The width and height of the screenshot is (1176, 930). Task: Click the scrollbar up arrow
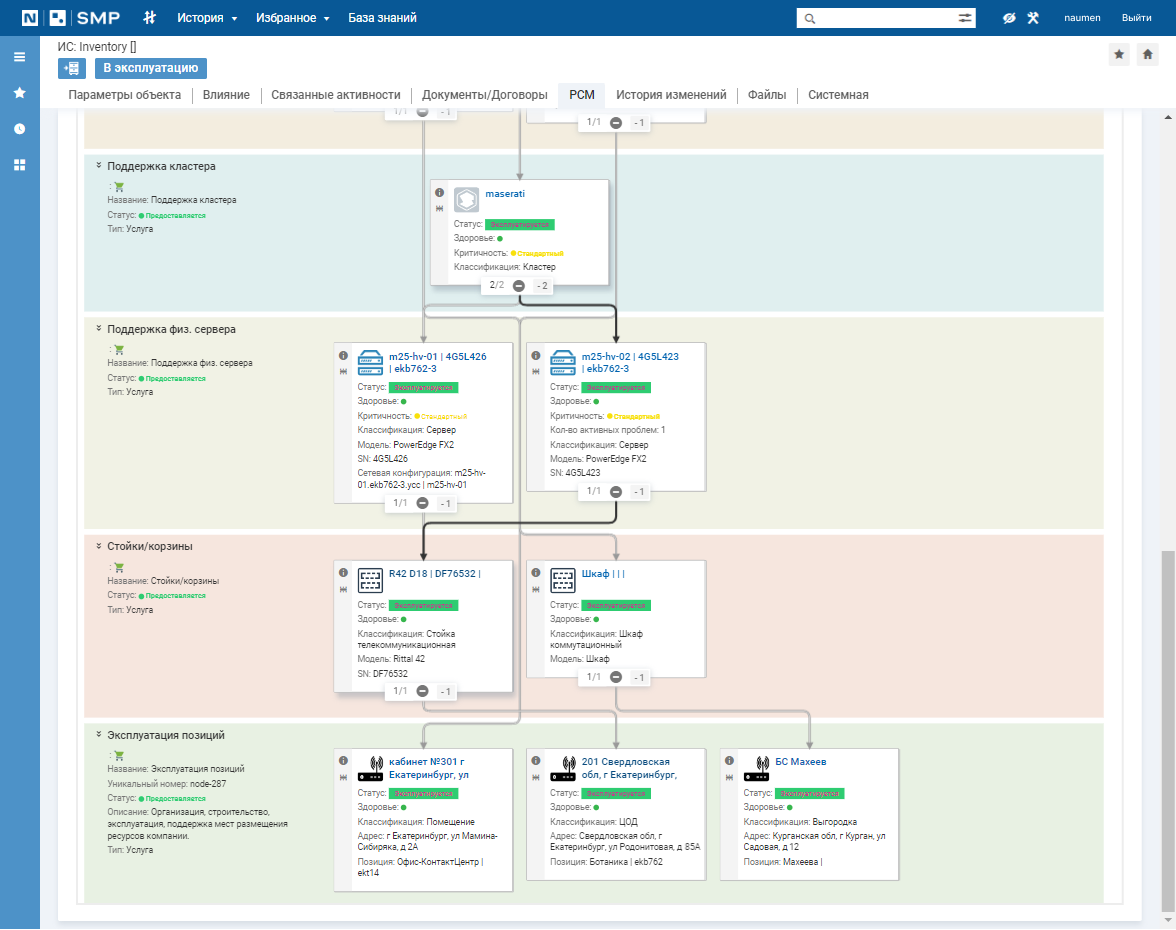pos(1168,117)
